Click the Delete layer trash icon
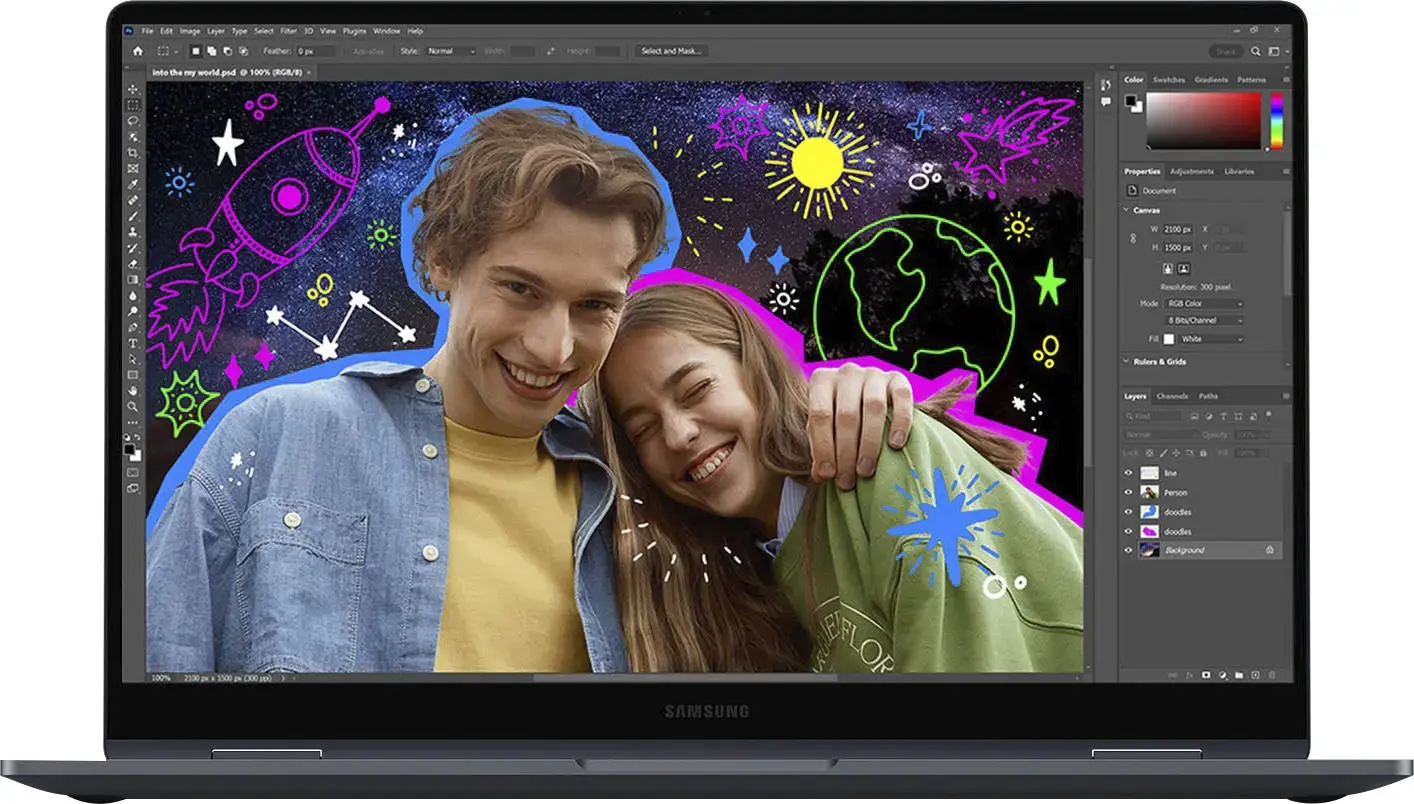The height and width of the screenshot is (804, 1414). click(1272, 675)
